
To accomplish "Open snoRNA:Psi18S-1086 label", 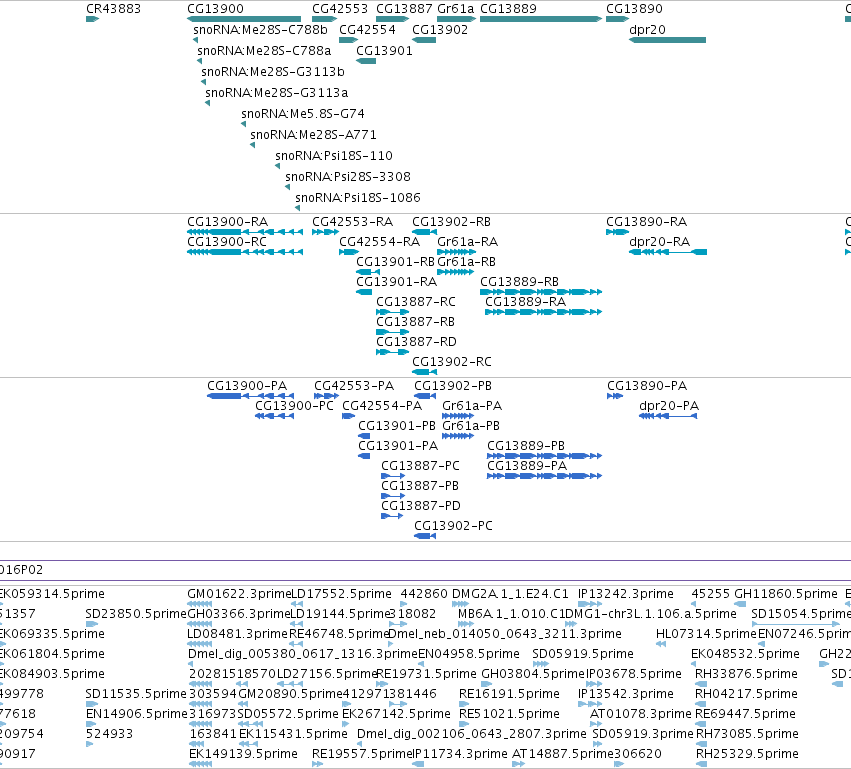I will pos(358,198).
